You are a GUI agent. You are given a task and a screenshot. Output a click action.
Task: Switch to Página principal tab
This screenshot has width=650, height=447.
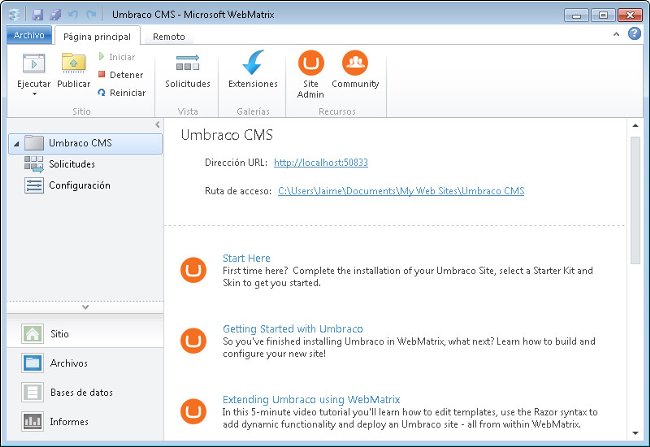[x=97, y=36]
